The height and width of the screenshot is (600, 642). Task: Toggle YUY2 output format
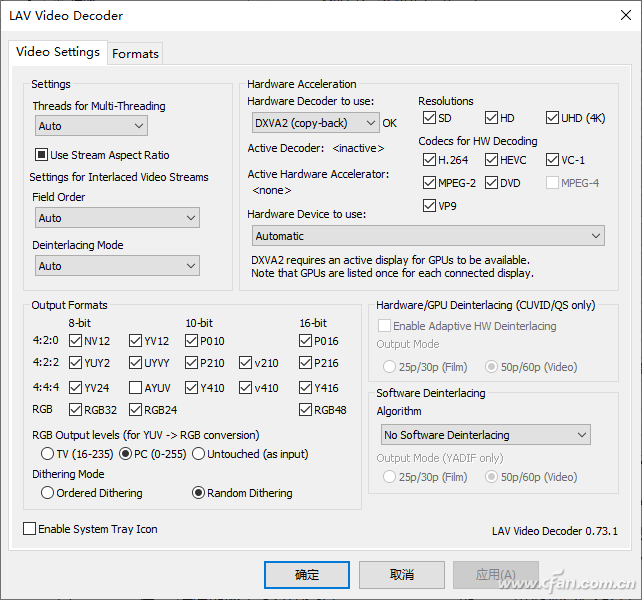75,363
